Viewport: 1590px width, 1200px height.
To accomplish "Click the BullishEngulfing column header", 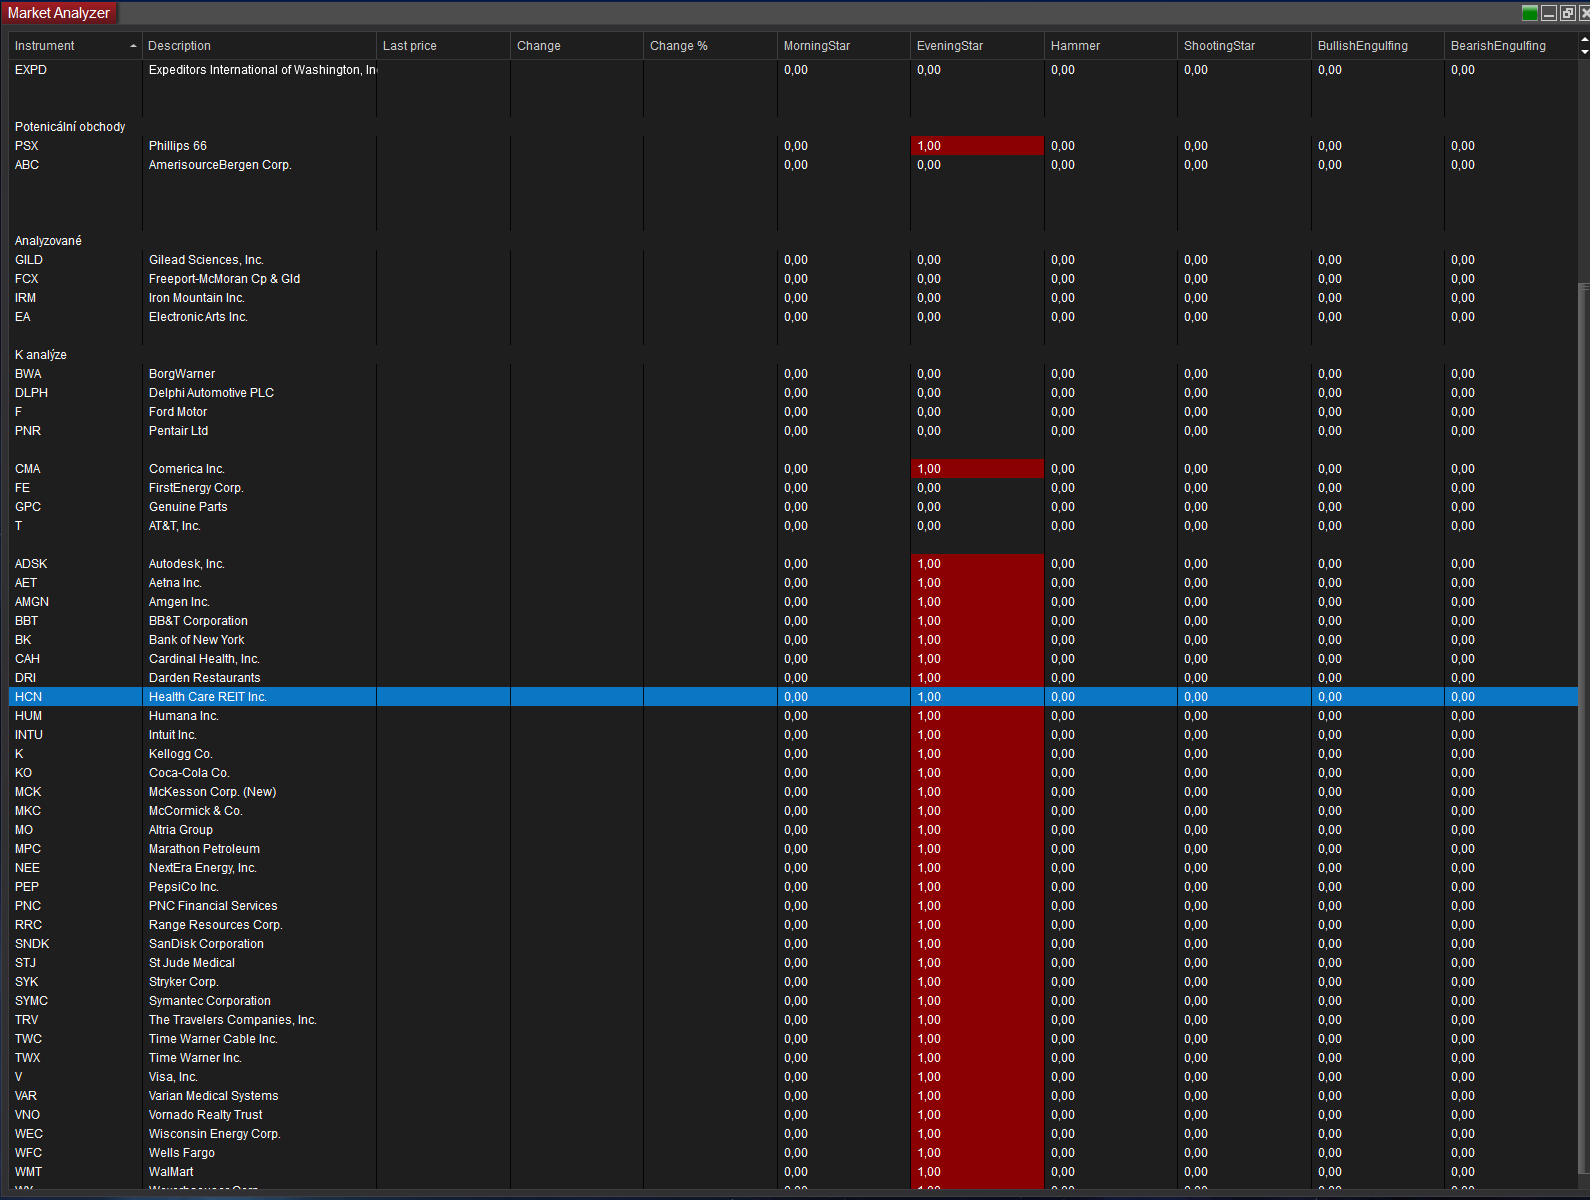I will pyautogui.click(x=1378, y=46).
